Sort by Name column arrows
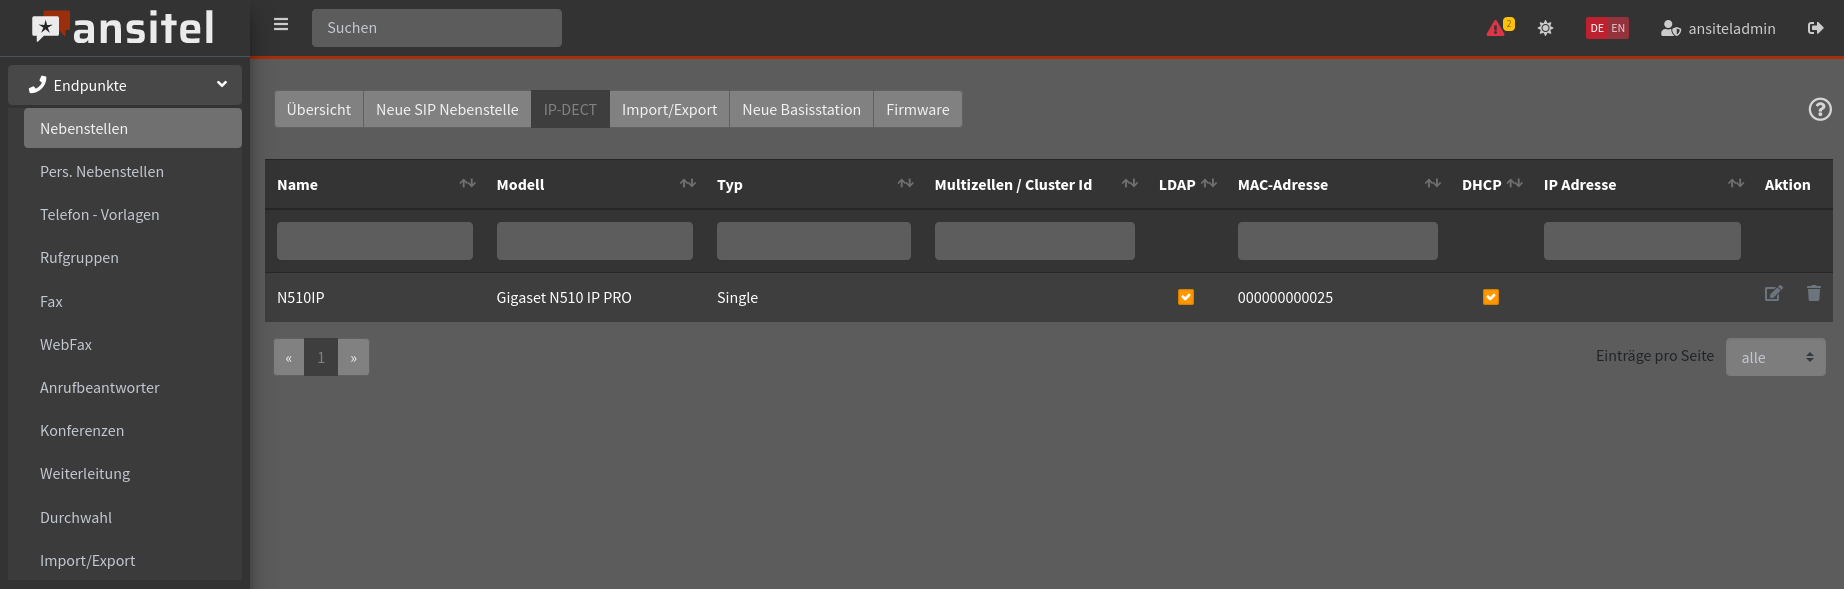This screenshot has width=1844, height=589. pos(467,184)
